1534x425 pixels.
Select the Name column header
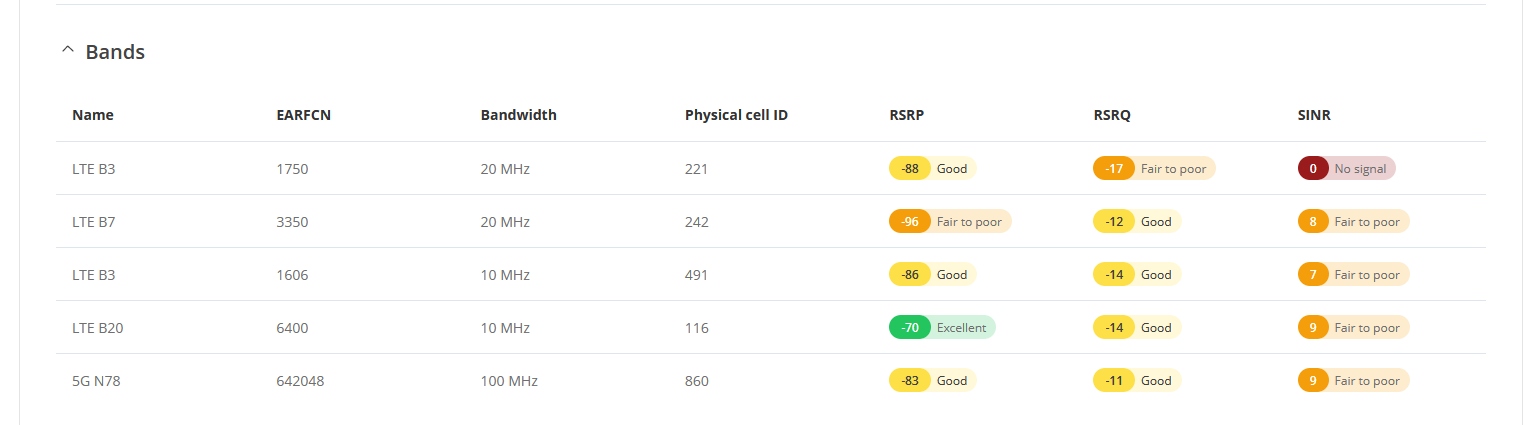pos(93,115)
